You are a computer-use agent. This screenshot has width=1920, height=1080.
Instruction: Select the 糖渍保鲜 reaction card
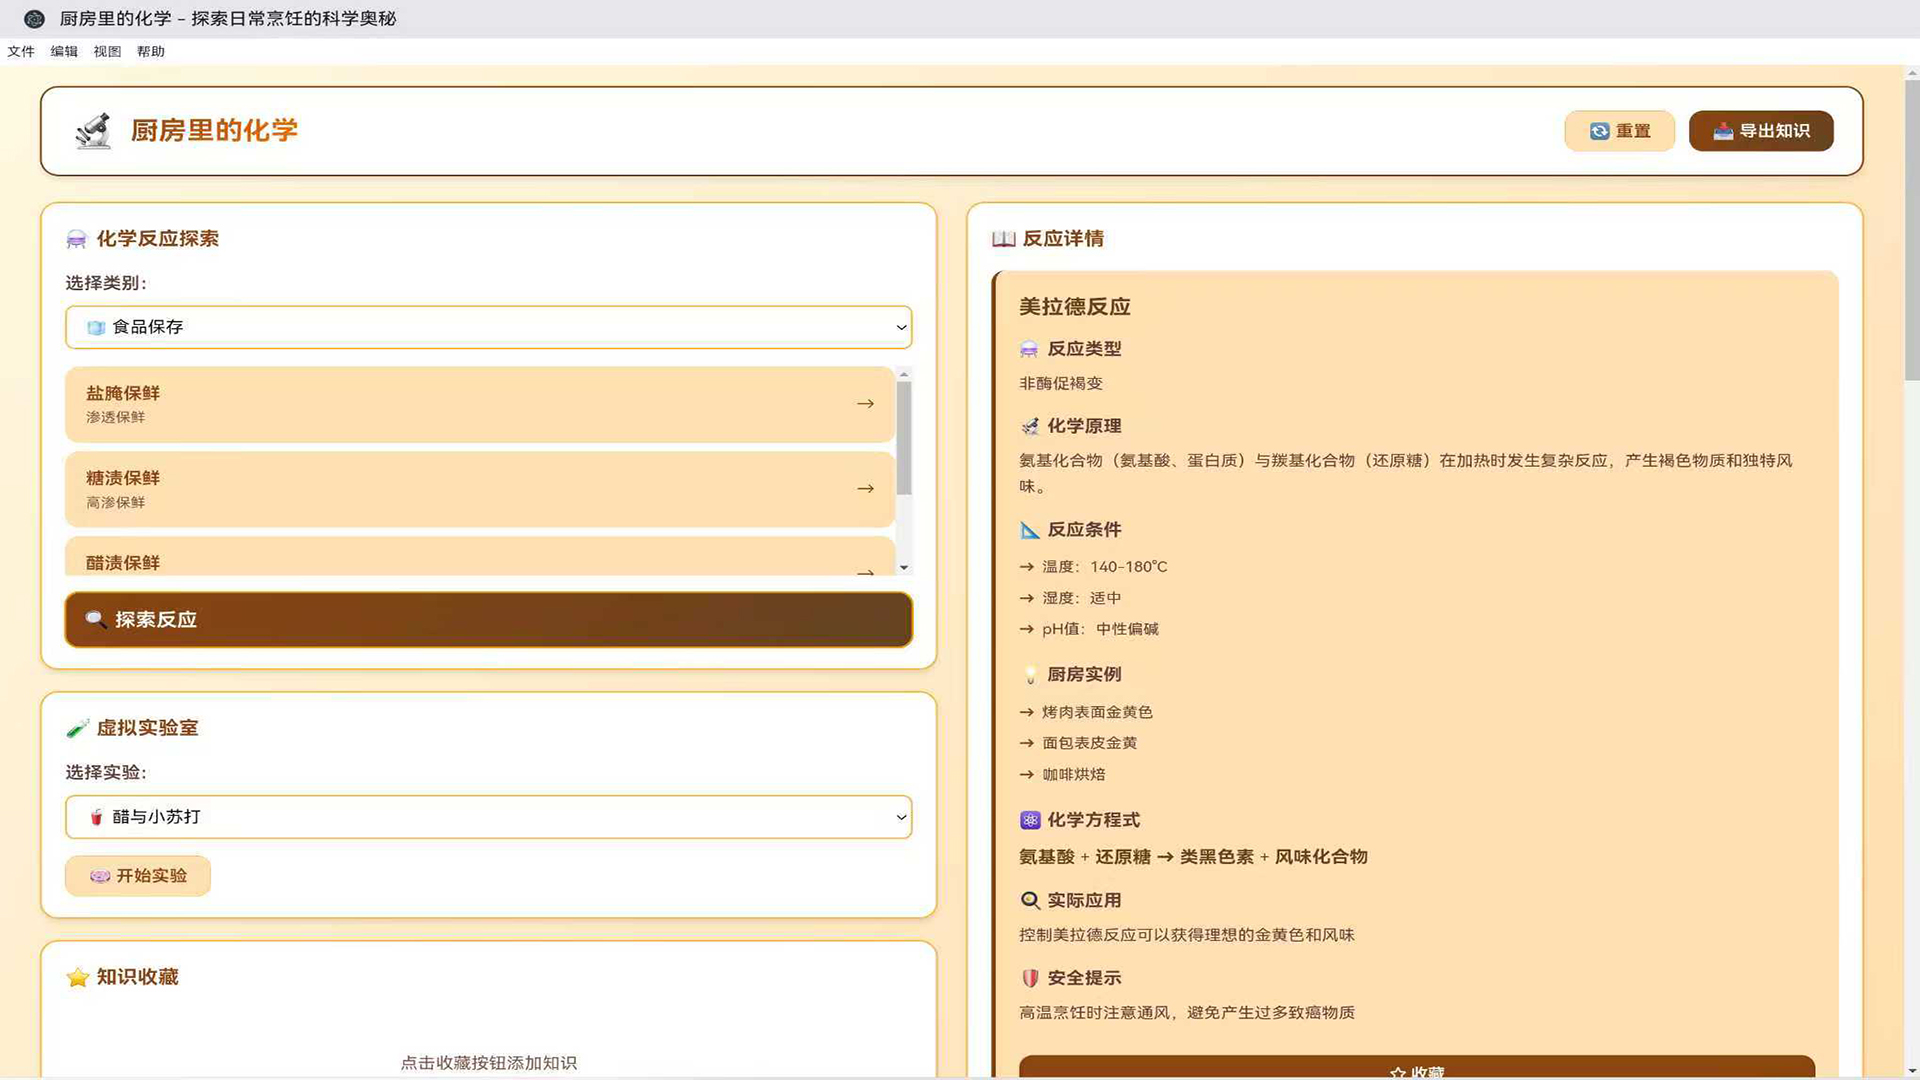pyautogui.click(x=480, y=489)
